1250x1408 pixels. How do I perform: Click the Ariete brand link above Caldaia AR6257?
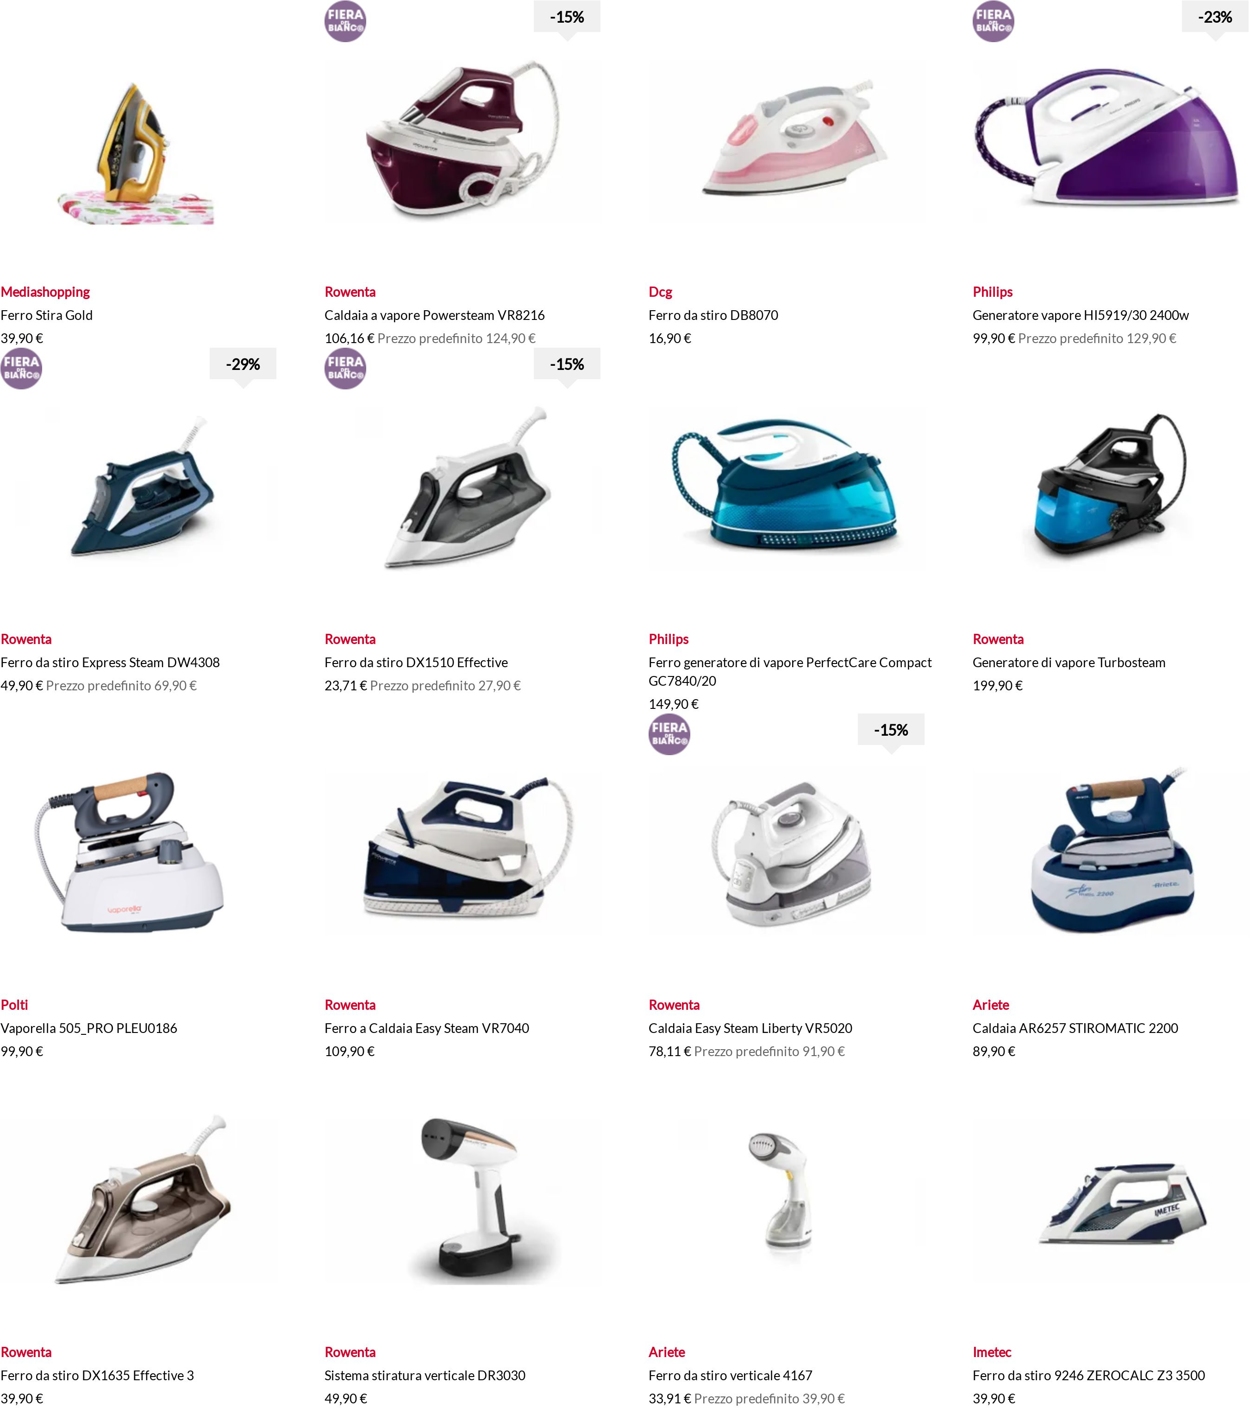coord(991,1005)
